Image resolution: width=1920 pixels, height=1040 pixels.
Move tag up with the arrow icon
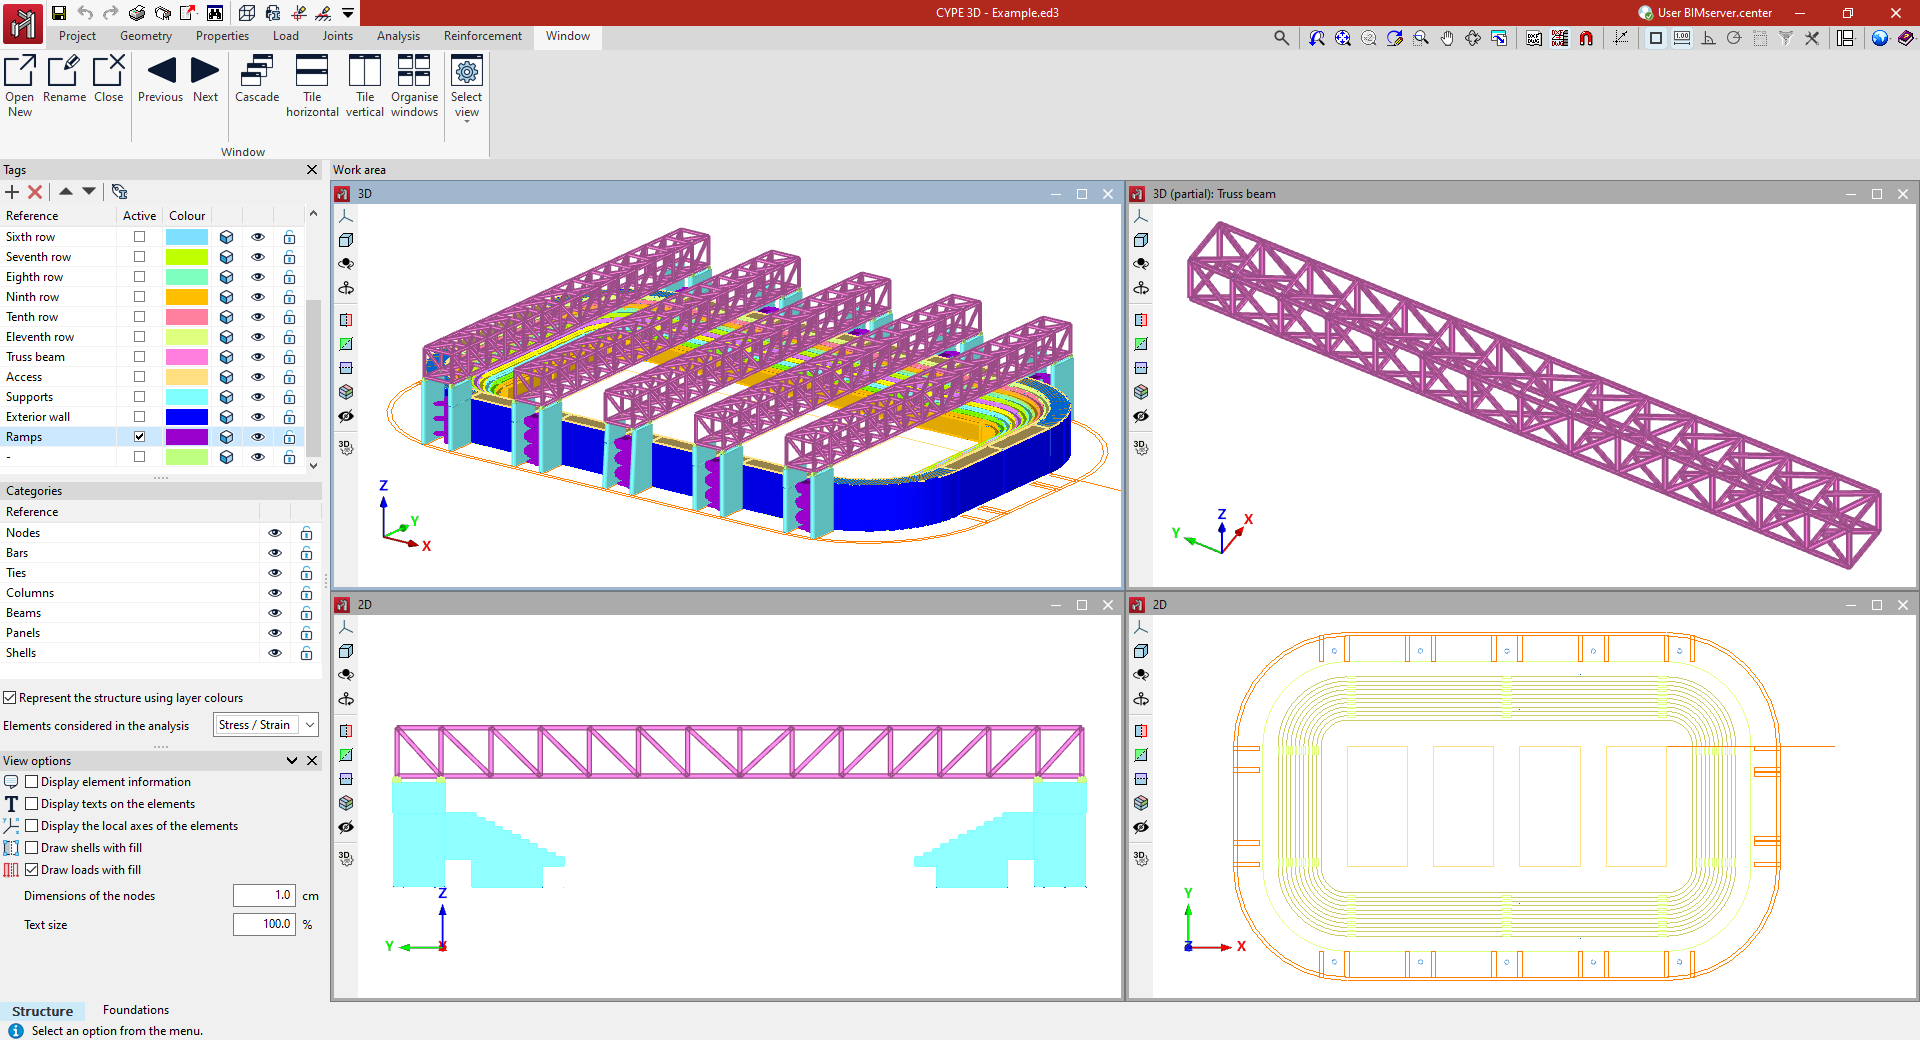66,191
